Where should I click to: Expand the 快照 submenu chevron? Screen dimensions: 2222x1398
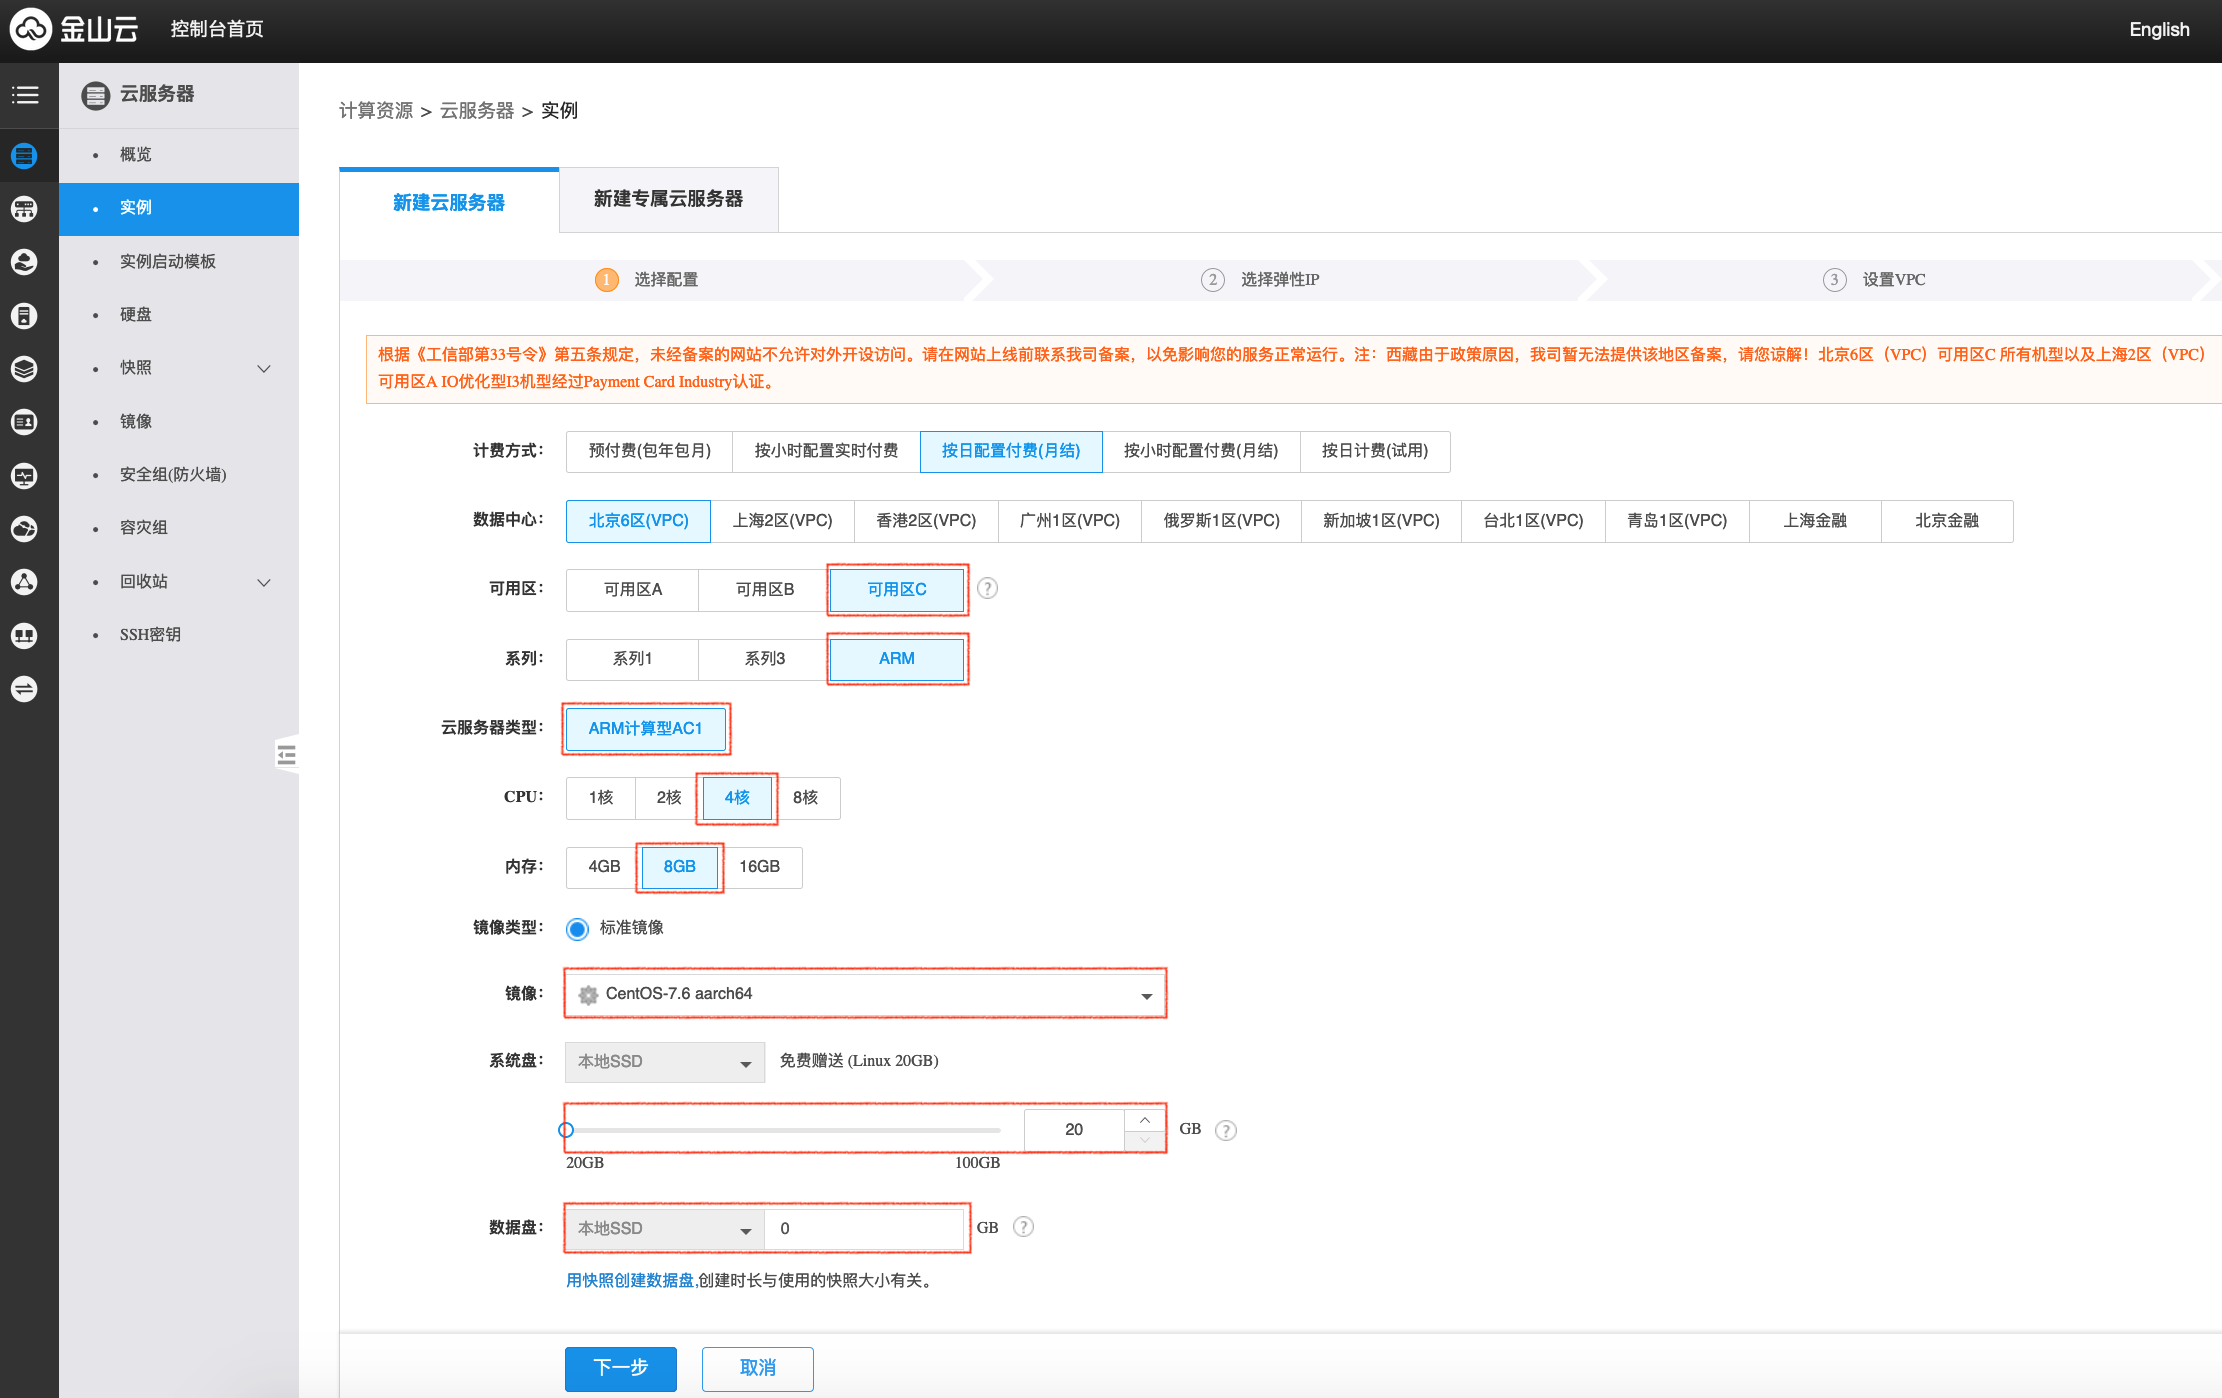pos(264,368)
